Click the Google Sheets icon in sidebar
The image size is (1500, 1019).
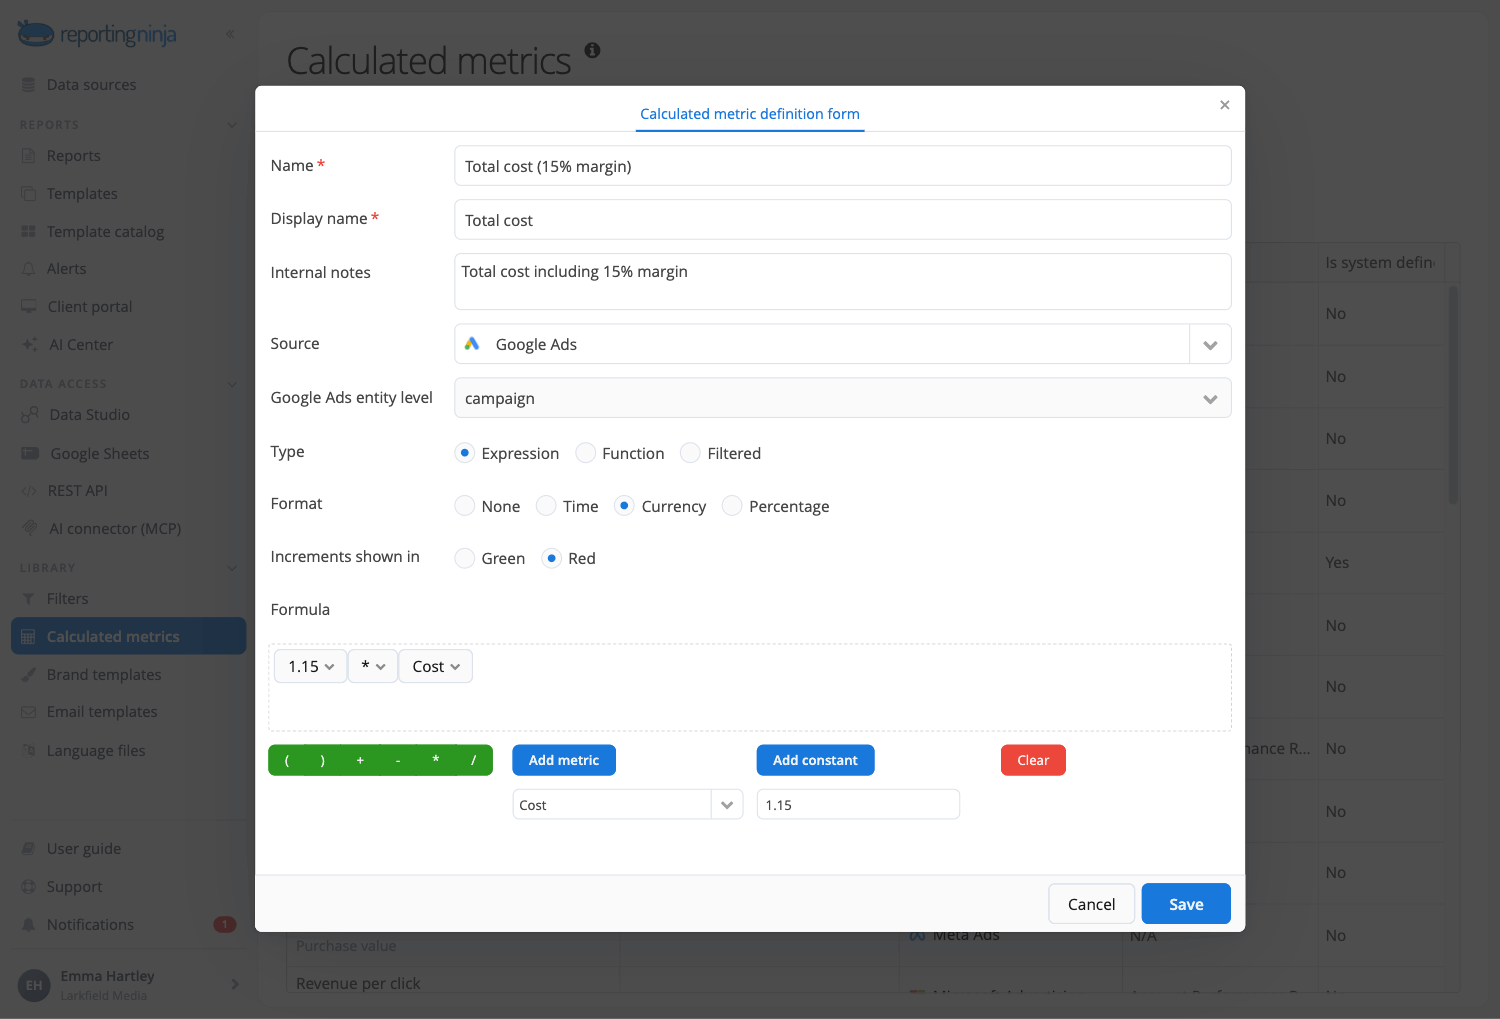30,454
